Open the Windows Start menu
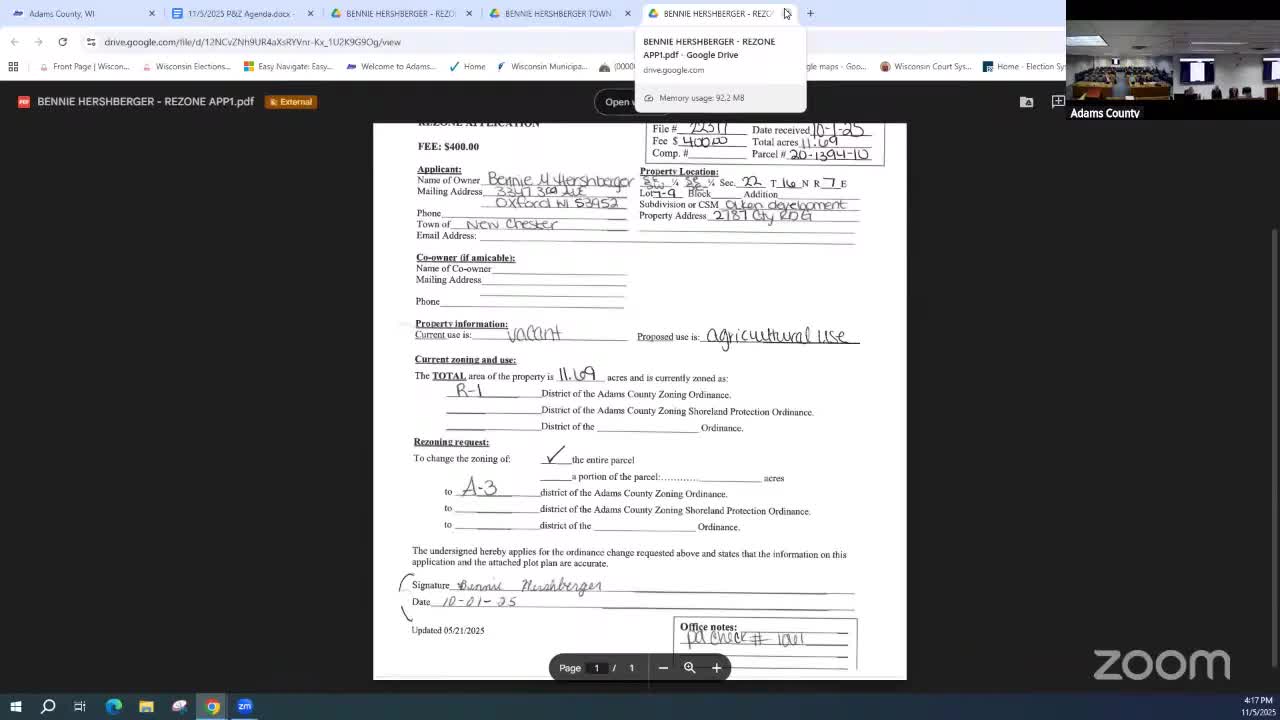Image resolution: width=1280 pixels, height=720 pixels. 16,706
